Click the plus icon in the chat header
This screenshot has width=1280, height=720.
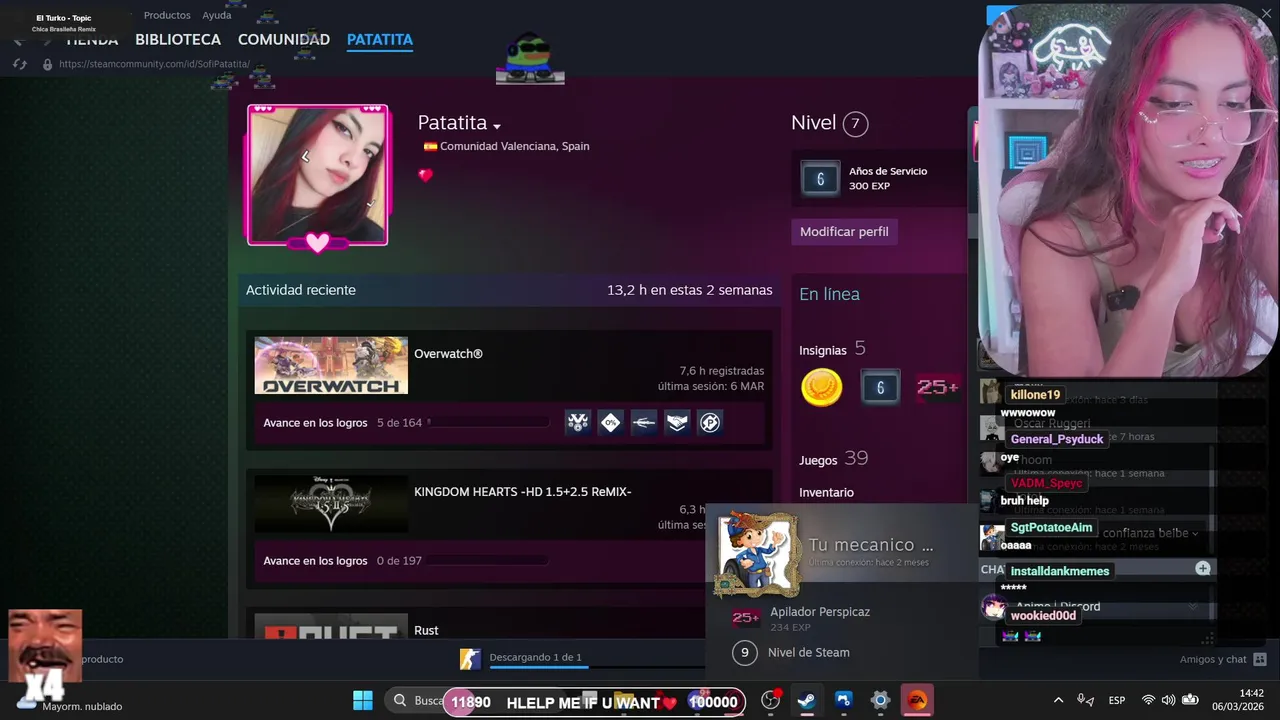click(1203, 568)
